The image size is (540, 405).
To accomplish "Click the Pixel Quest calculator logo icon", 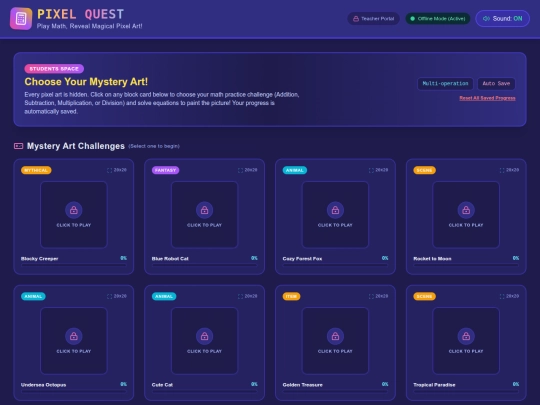I will tap(21, 19).
